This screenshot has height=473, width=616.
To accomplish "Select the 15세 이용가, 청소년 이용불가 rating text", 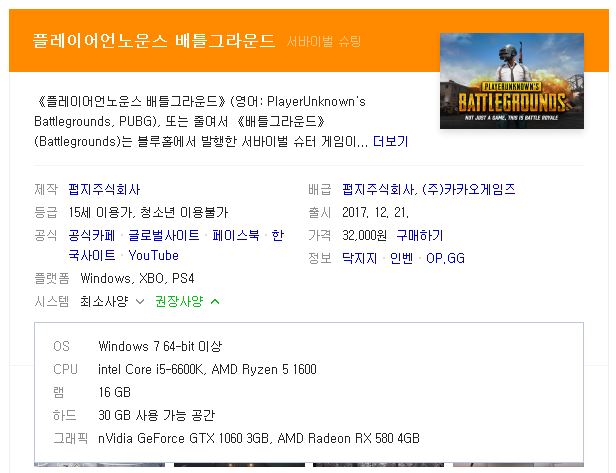I will pyautogui.click(x=148, y=213).
